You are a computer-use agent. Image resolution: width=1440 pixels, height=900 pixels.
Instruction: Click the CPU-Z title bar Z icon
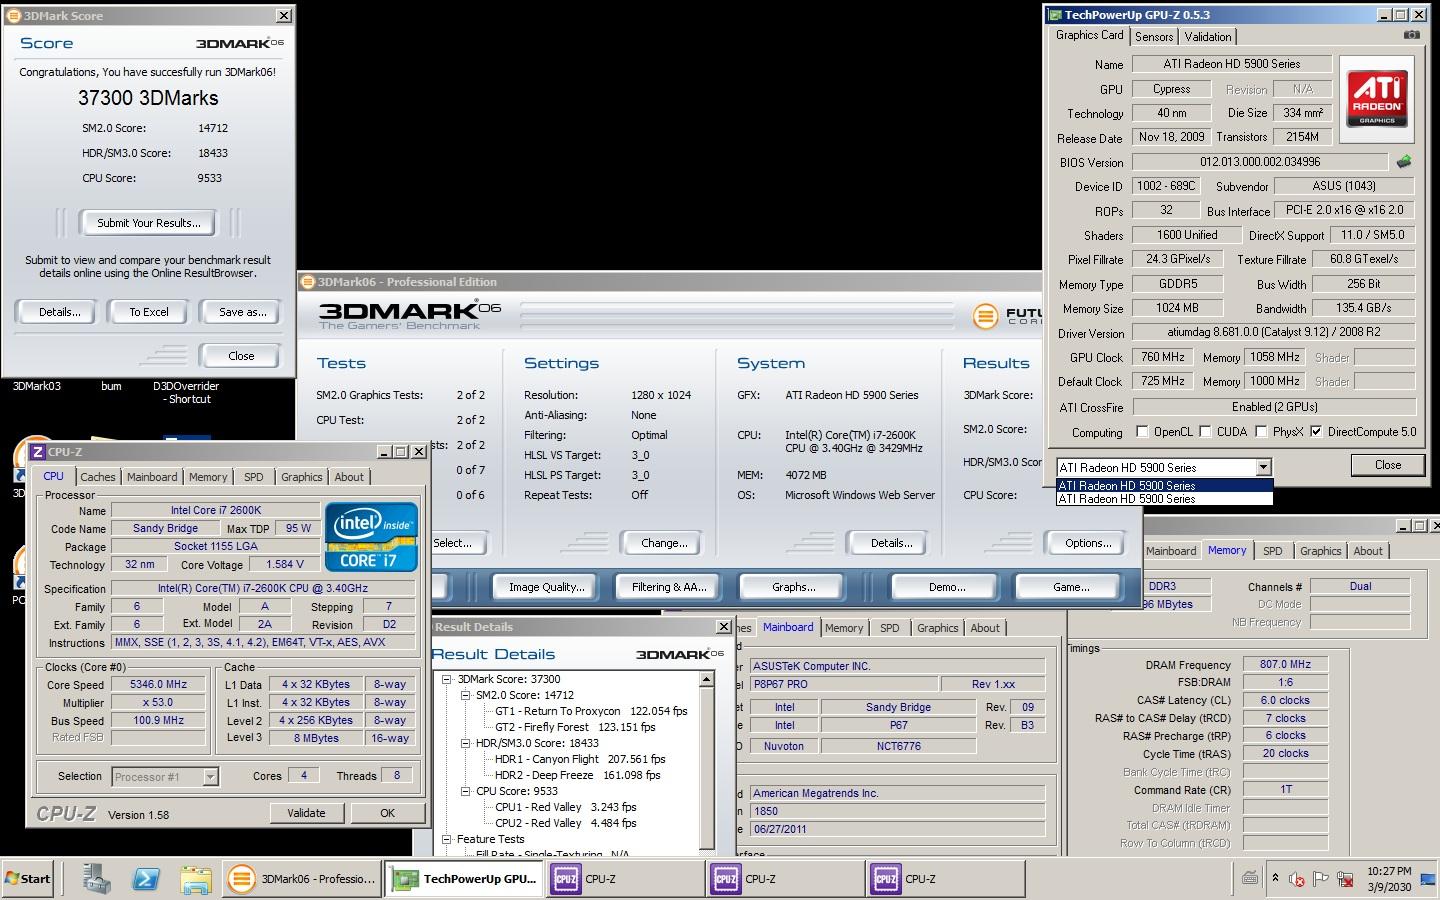tap(38, 452)
